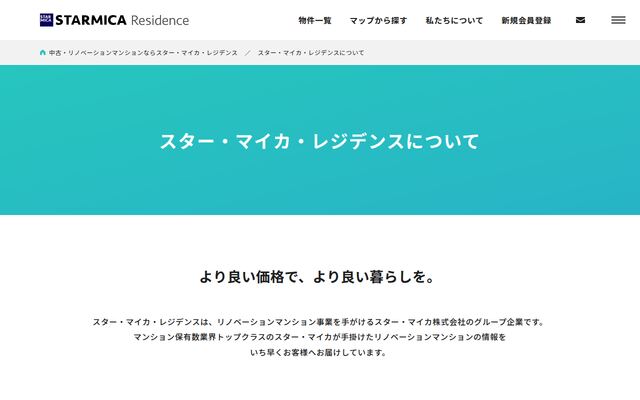Open the mail contact envelope icon

tap(580, 20)
